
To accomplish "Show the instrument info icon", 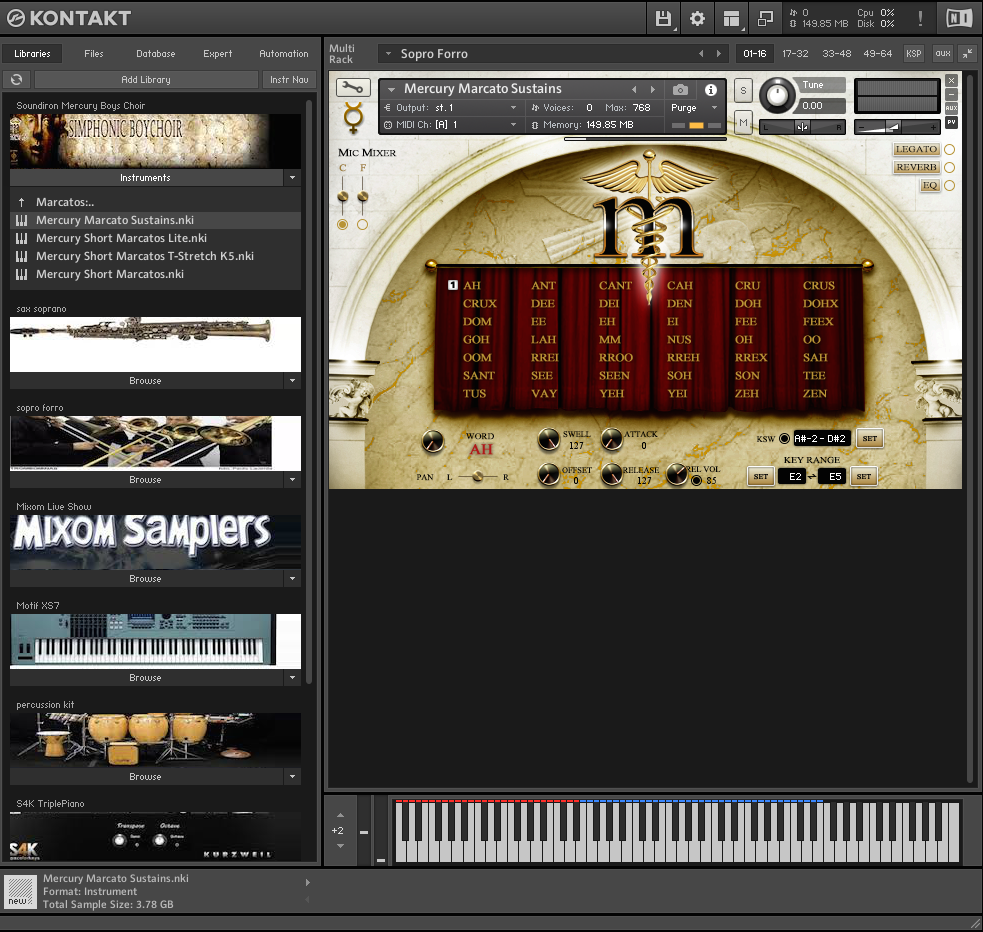I will [710, 90].
